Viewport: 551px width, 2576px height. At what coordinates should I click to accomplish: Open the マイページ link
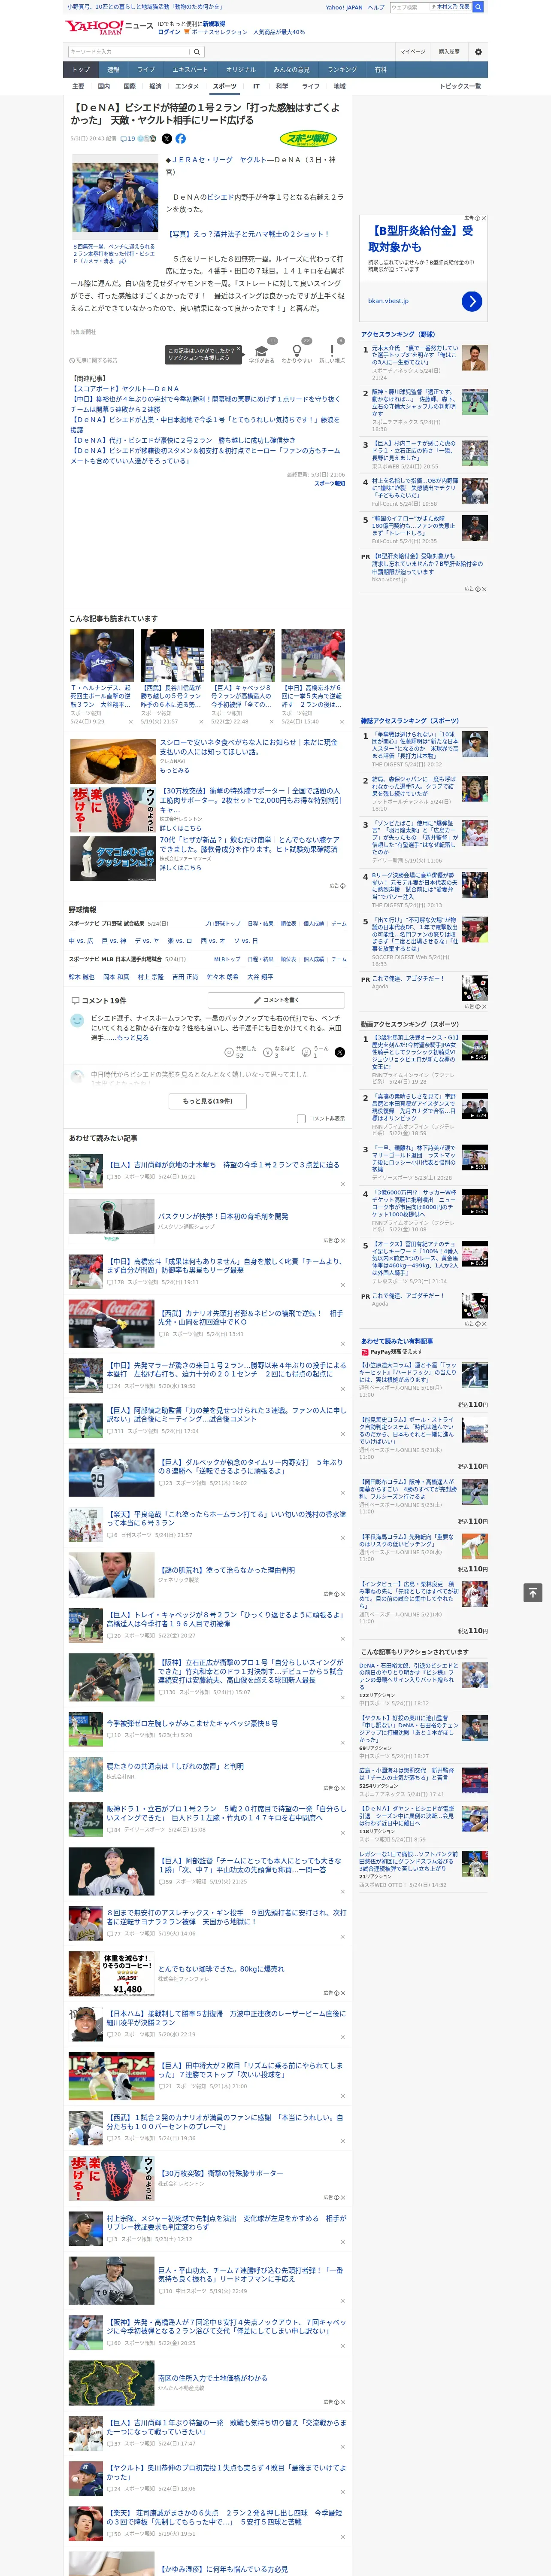(x=412, y=51)
